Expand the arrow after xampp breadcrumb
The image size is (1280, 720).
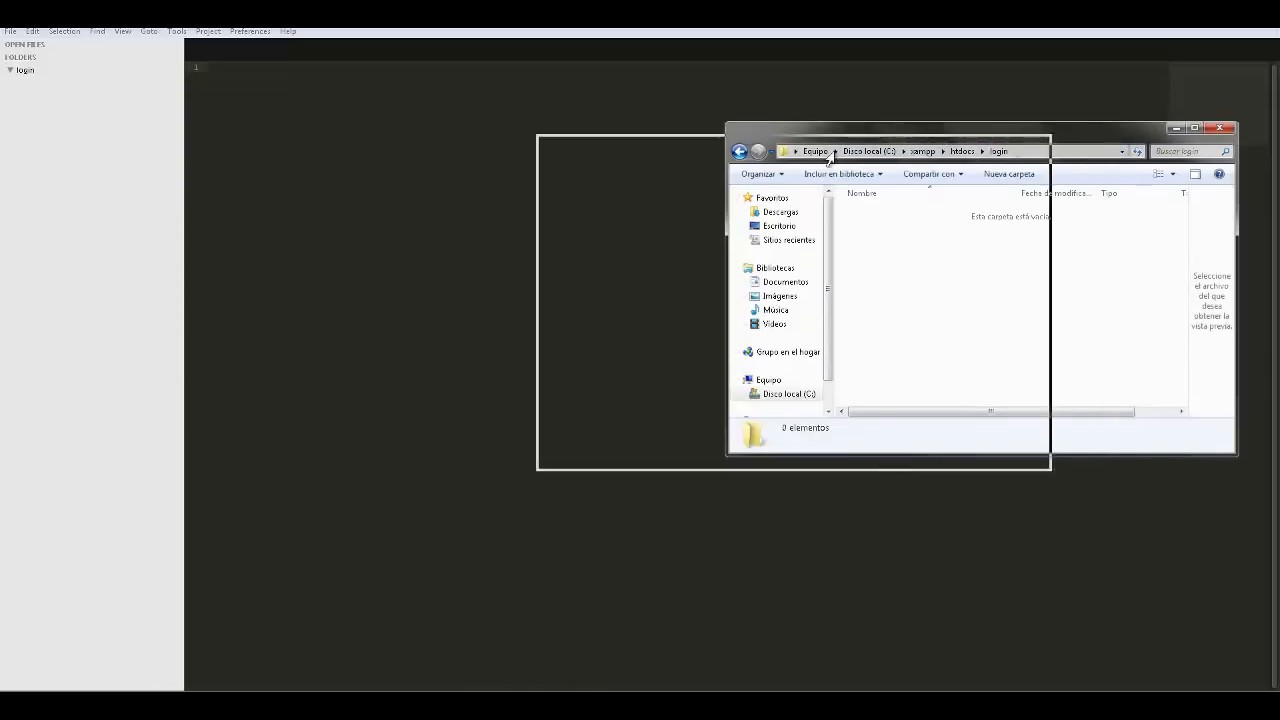point(943,152)
